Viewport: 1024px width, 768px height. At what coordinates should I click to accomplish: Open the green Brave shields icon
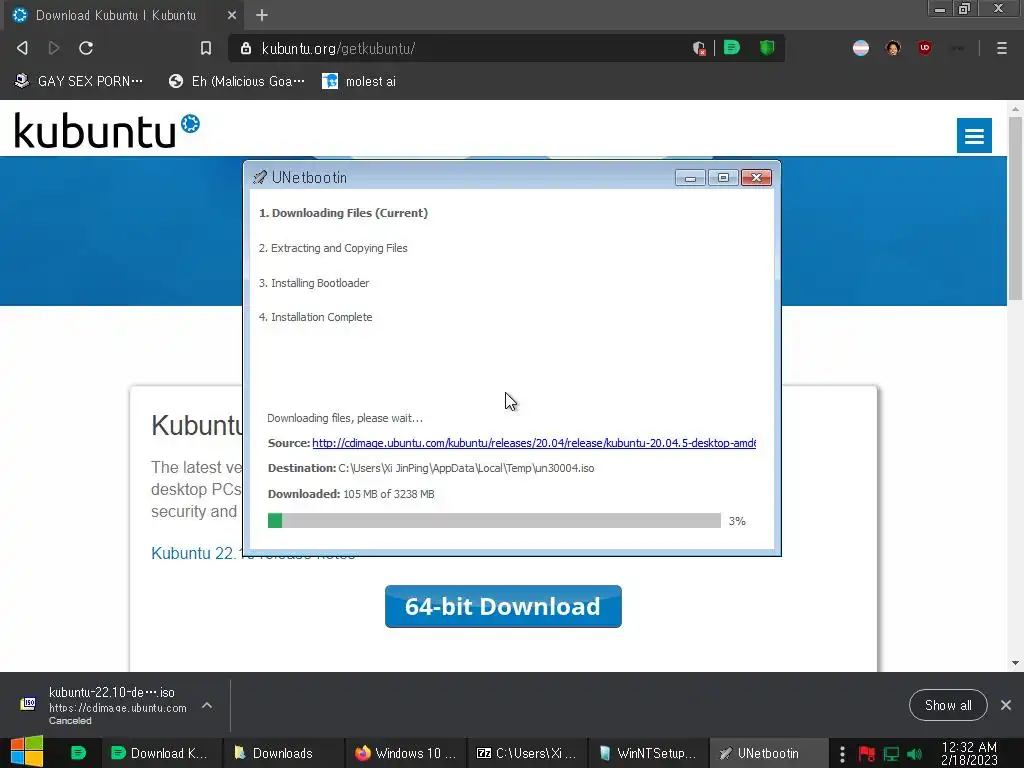(x=767, y=48)
